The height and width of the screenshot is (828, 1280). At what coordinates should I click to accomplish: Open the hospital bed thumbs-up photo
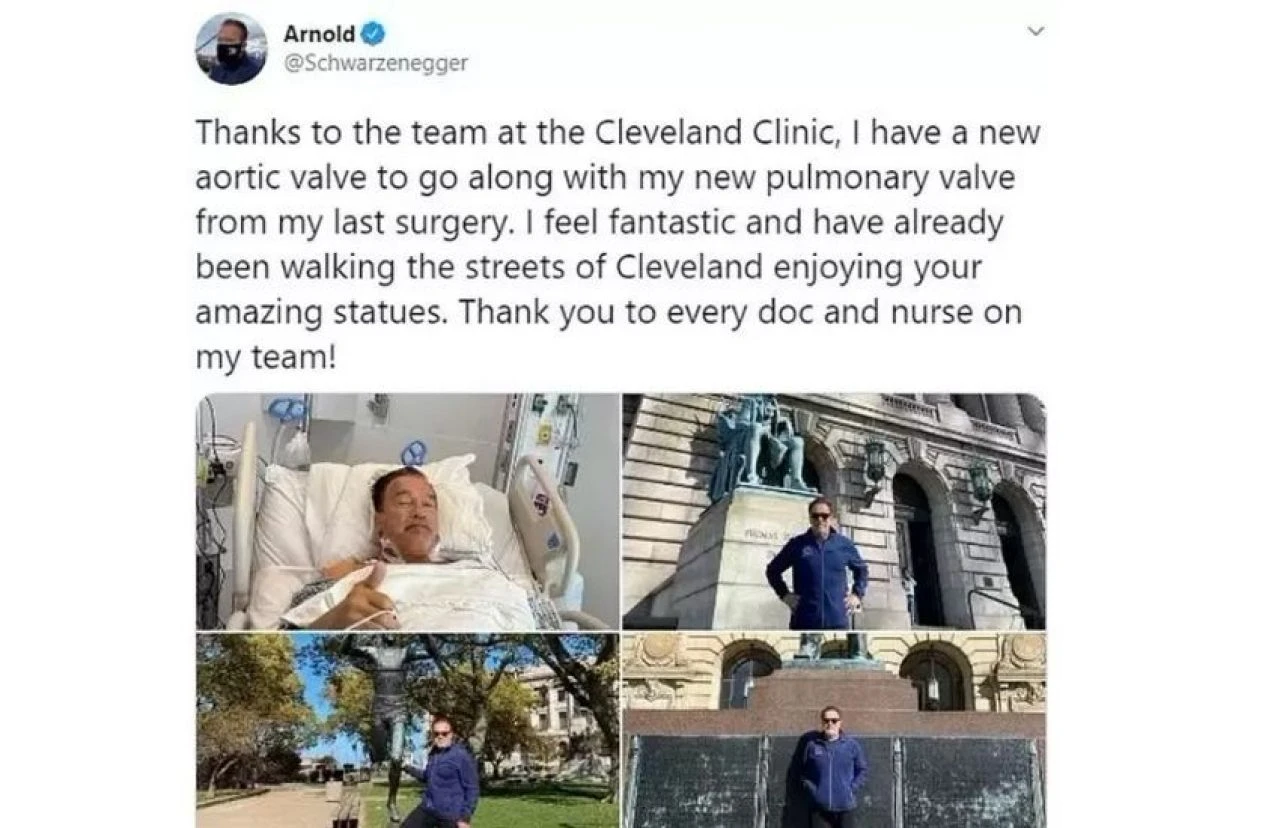point(408,511)
